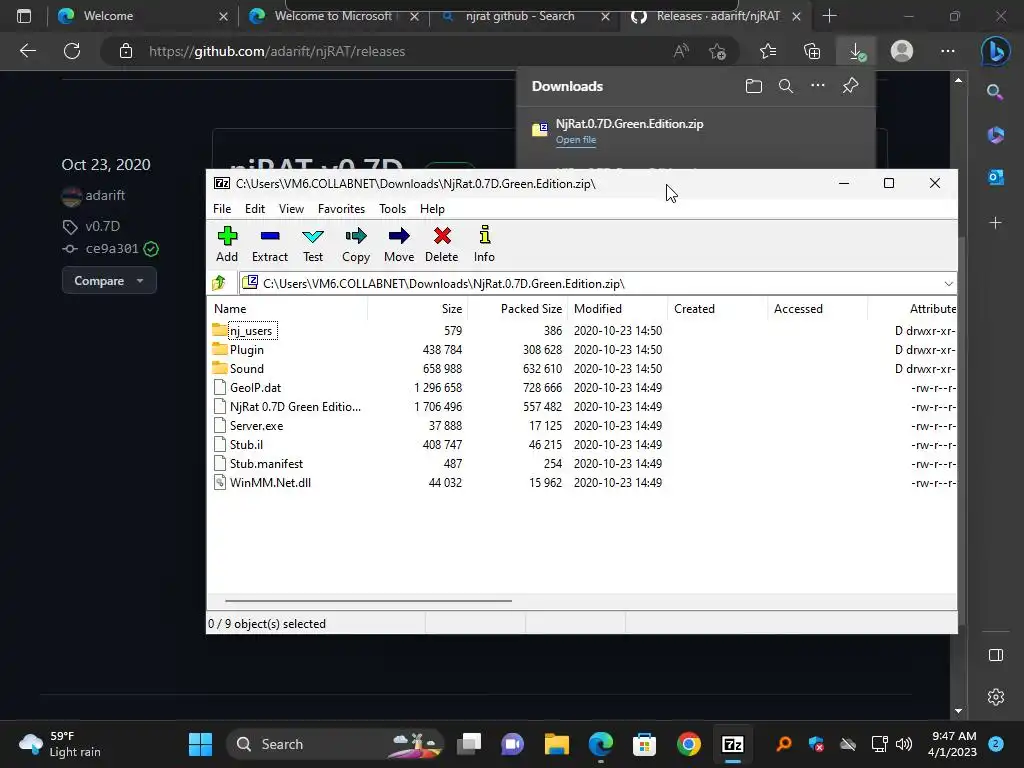Viewport: 1024px width, 768px height.
Task: Click Read aloud icon in address bar
Action: pyautogui.click(x=681, y=51)
